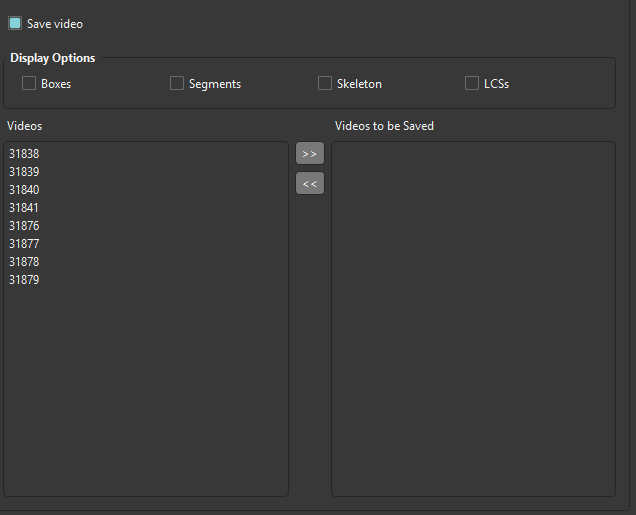
Task: Tick the LCSs checkbox
Action: (472, 83)
